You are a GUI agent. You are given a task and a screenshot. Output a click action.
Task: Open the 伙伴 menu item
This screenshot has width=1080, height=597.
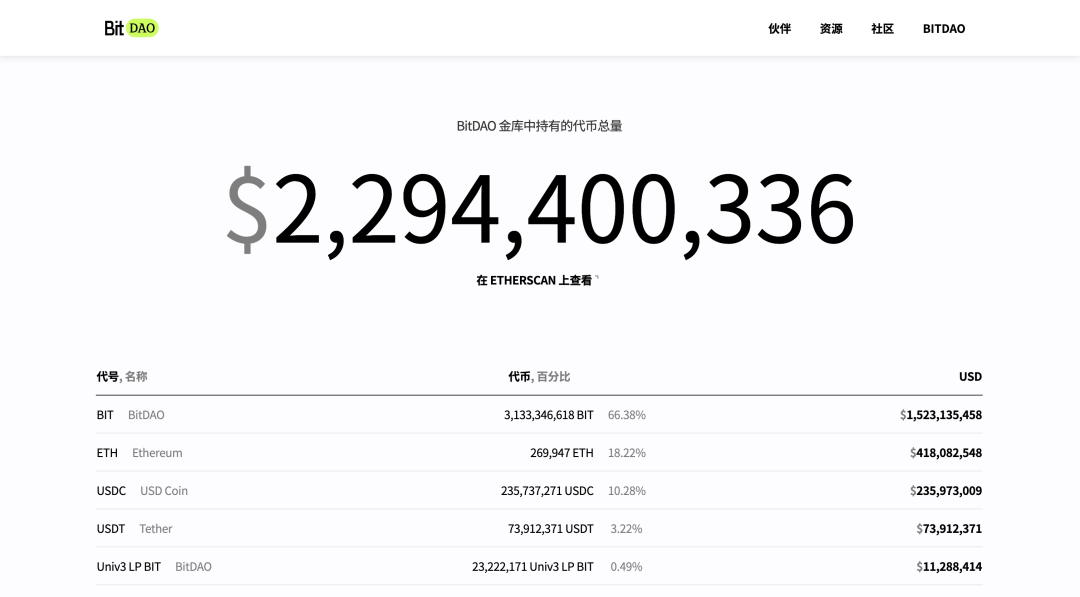(x=779, y=29)
